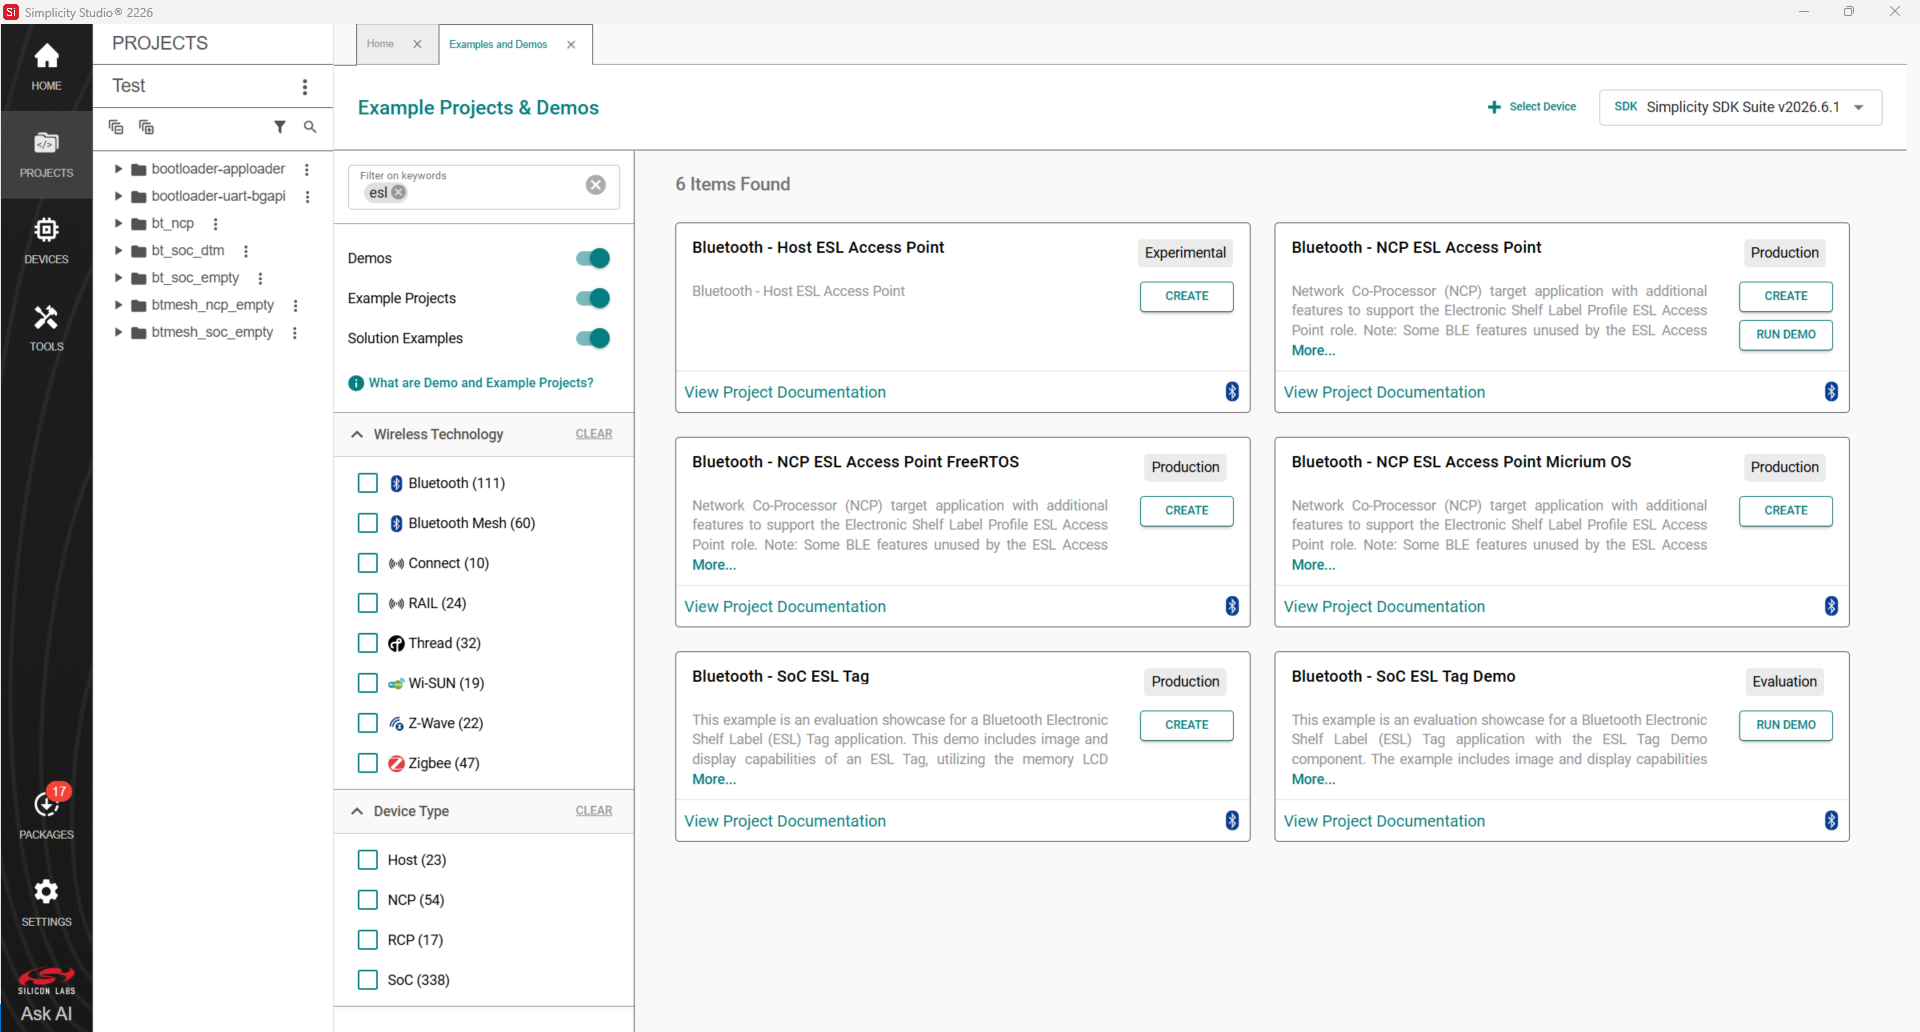View documentation for NCP ESL Access Point FreeRTOS
Viewport: 1920px width, 1032px height.
point(785,607)
